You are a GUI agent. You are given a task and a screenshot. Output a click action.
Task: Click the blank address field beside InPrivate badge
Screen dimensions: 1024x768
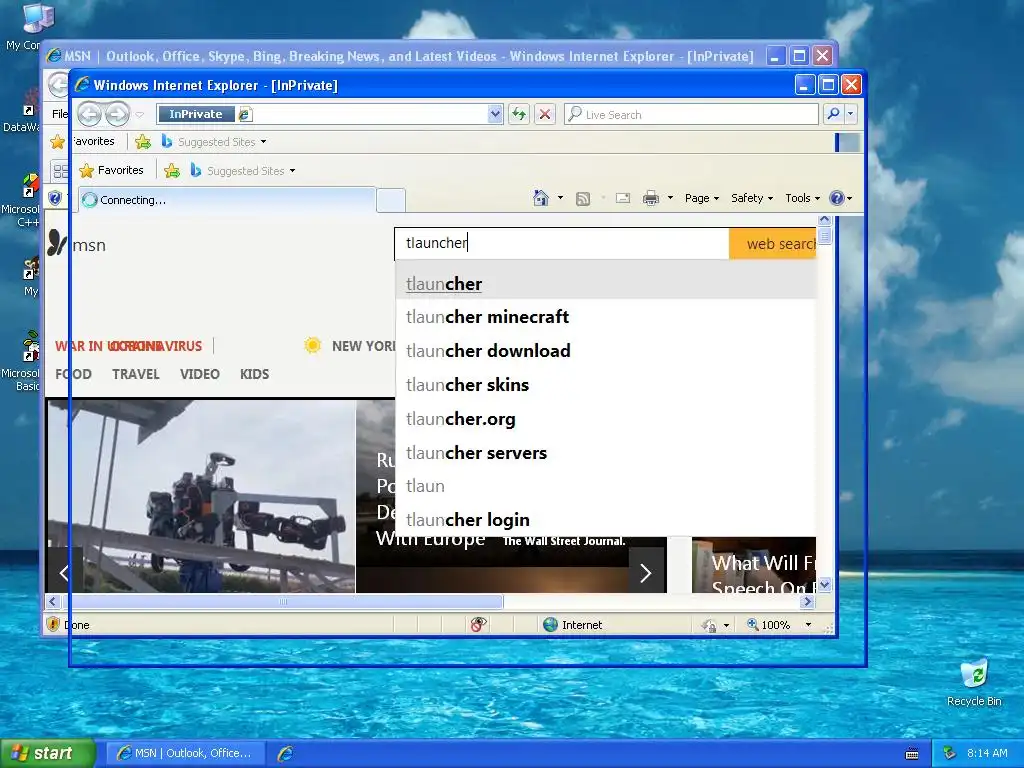(370, 114)
